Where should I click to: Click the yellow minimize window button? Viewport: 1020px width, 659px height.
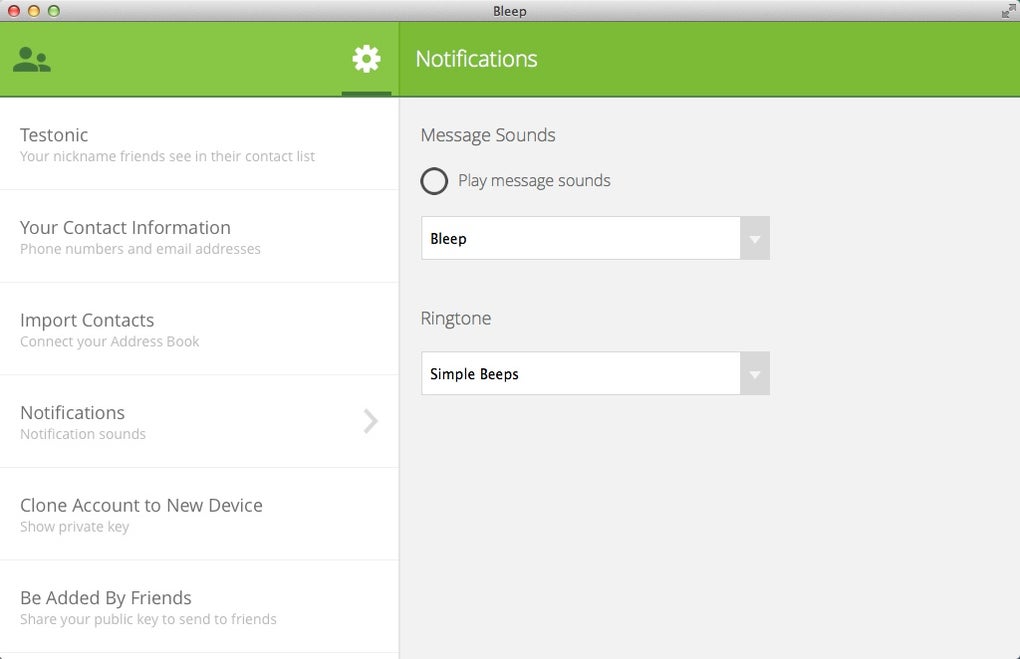coord(34,11)
